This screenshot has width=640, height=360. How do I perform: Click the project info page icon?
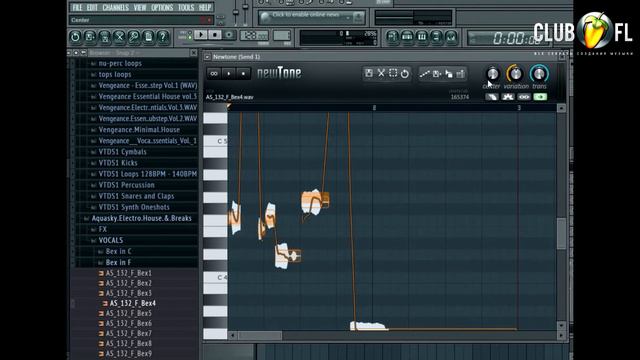[x=148, y=37]
